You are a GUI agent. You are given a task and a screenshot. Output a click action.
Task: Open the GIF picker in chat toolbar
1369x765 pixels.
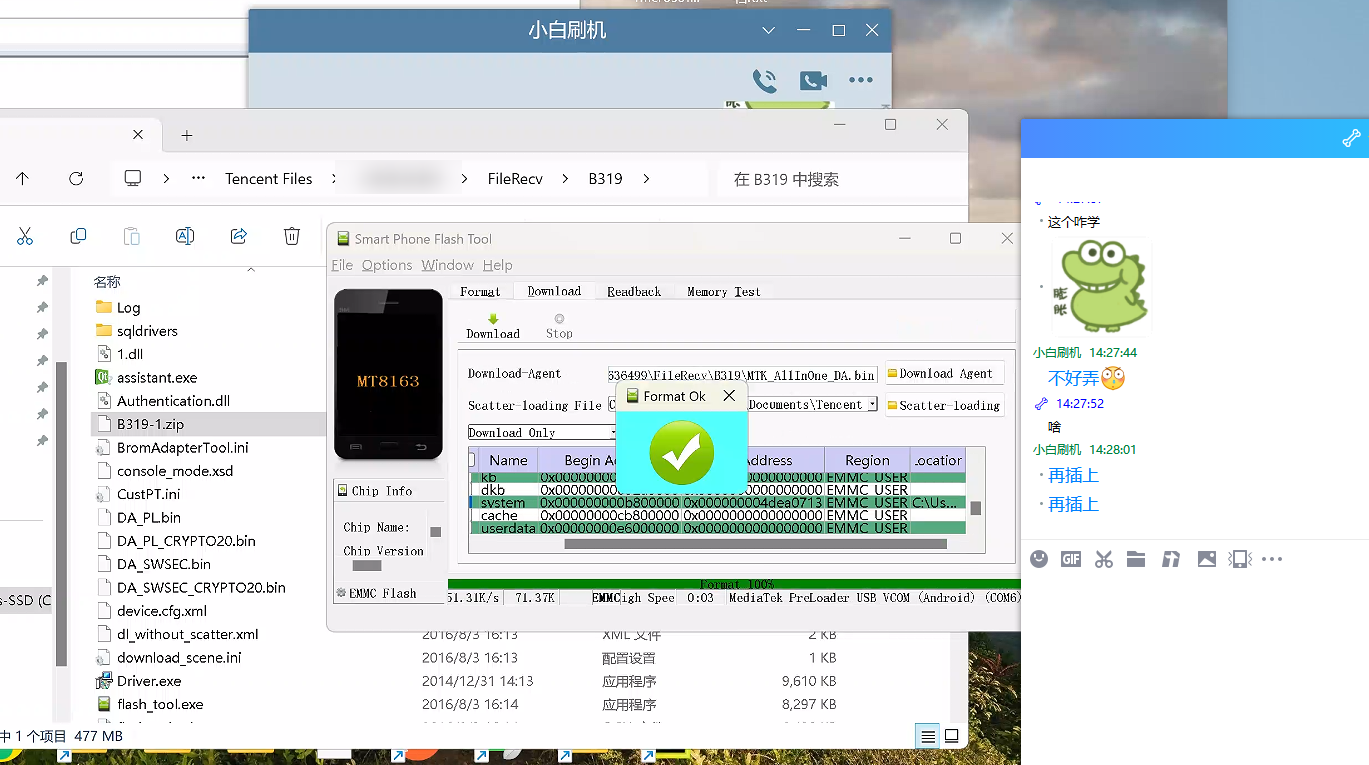[1071, 559]
